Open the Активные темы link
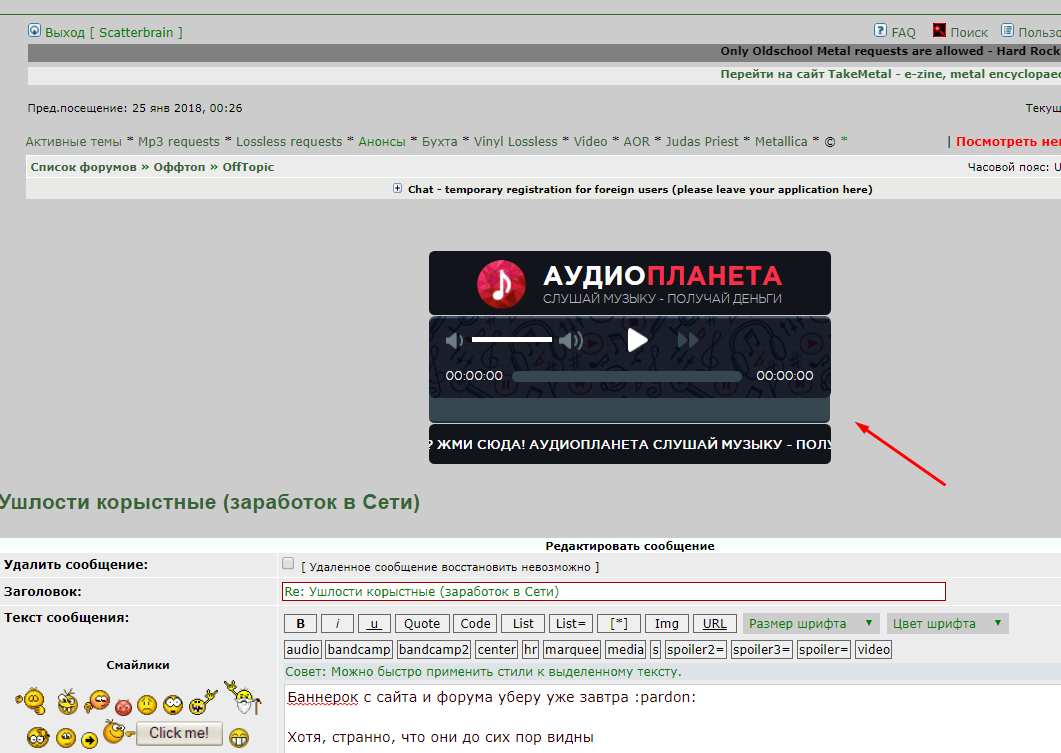Viewport: 1061px width, 753px height. pyautogui.click(x=73, y=141)
